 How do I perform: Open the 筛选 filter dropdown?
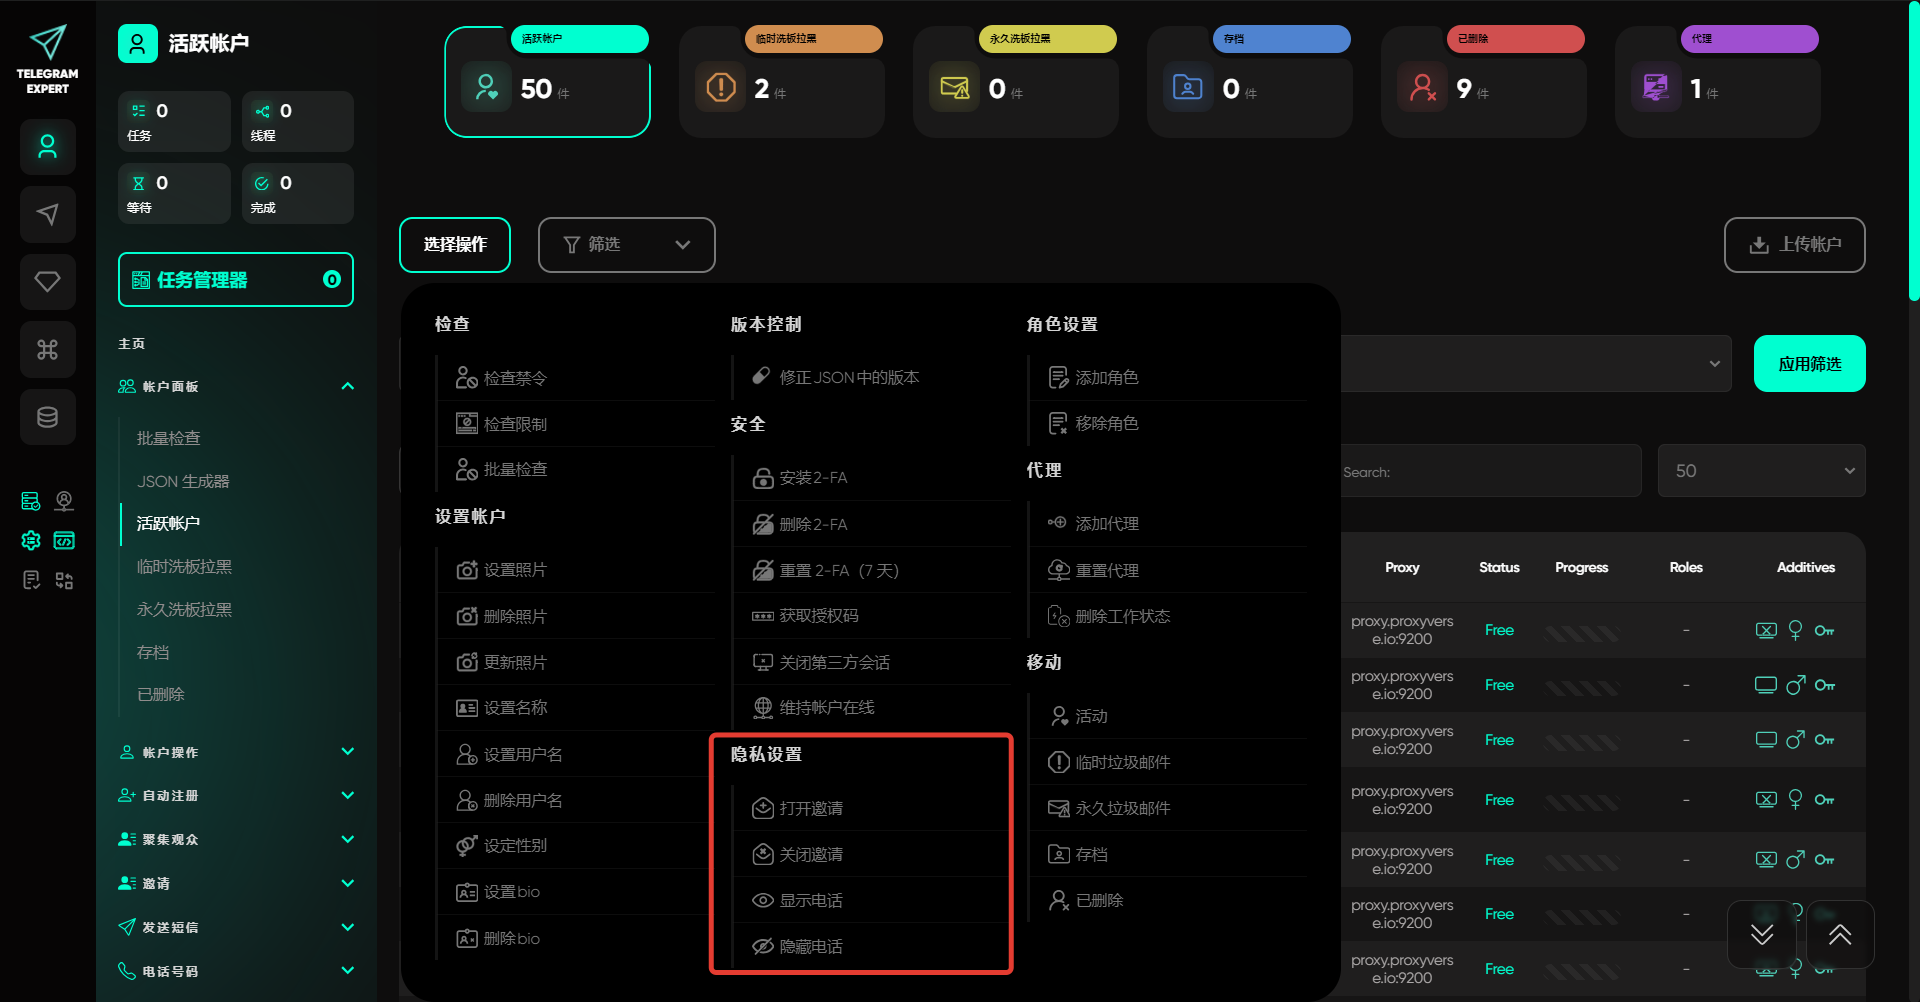(x=626, y=245)
